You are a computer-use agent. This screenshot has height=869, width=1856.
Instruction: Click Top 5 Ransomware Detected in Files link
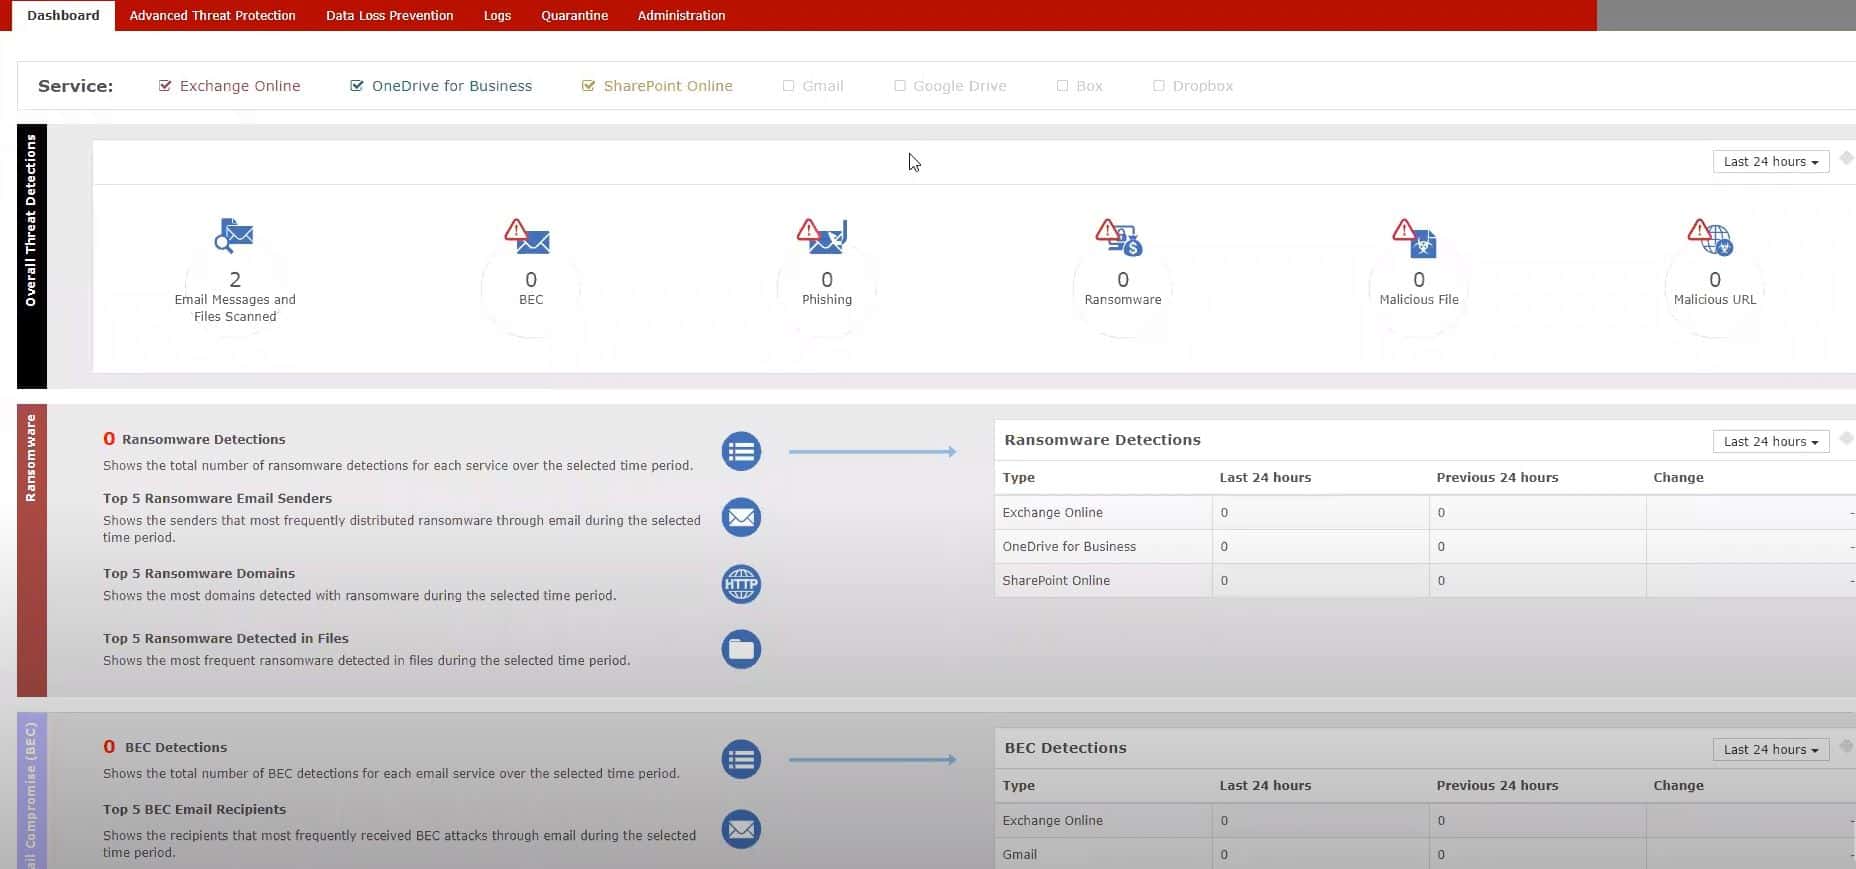(x=226, y=638)
